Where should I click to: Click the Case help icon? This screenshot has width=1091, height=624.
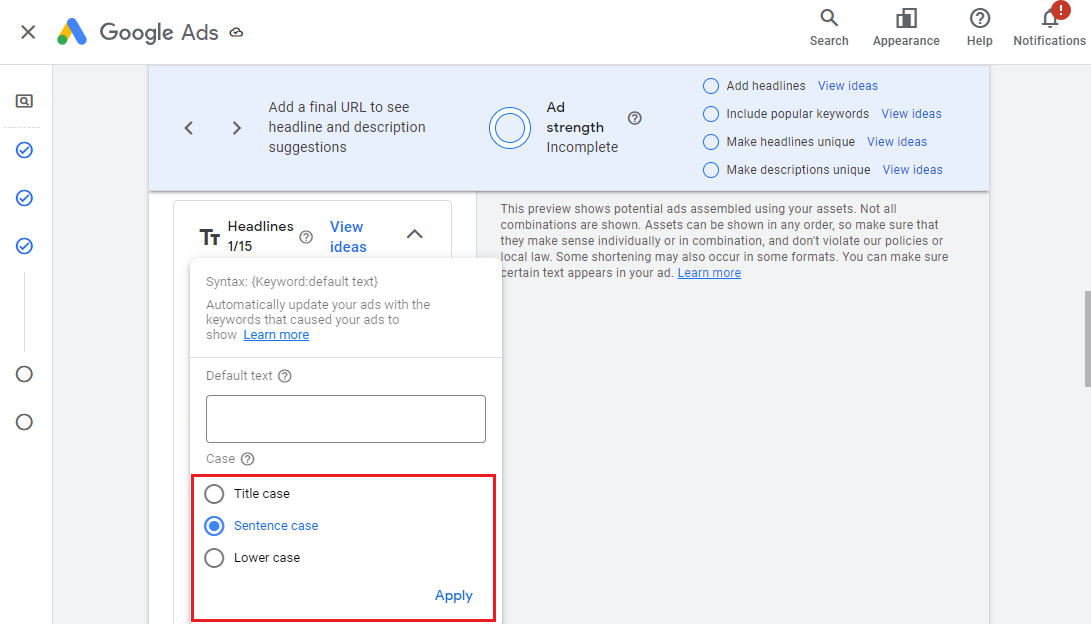[248, 459]
